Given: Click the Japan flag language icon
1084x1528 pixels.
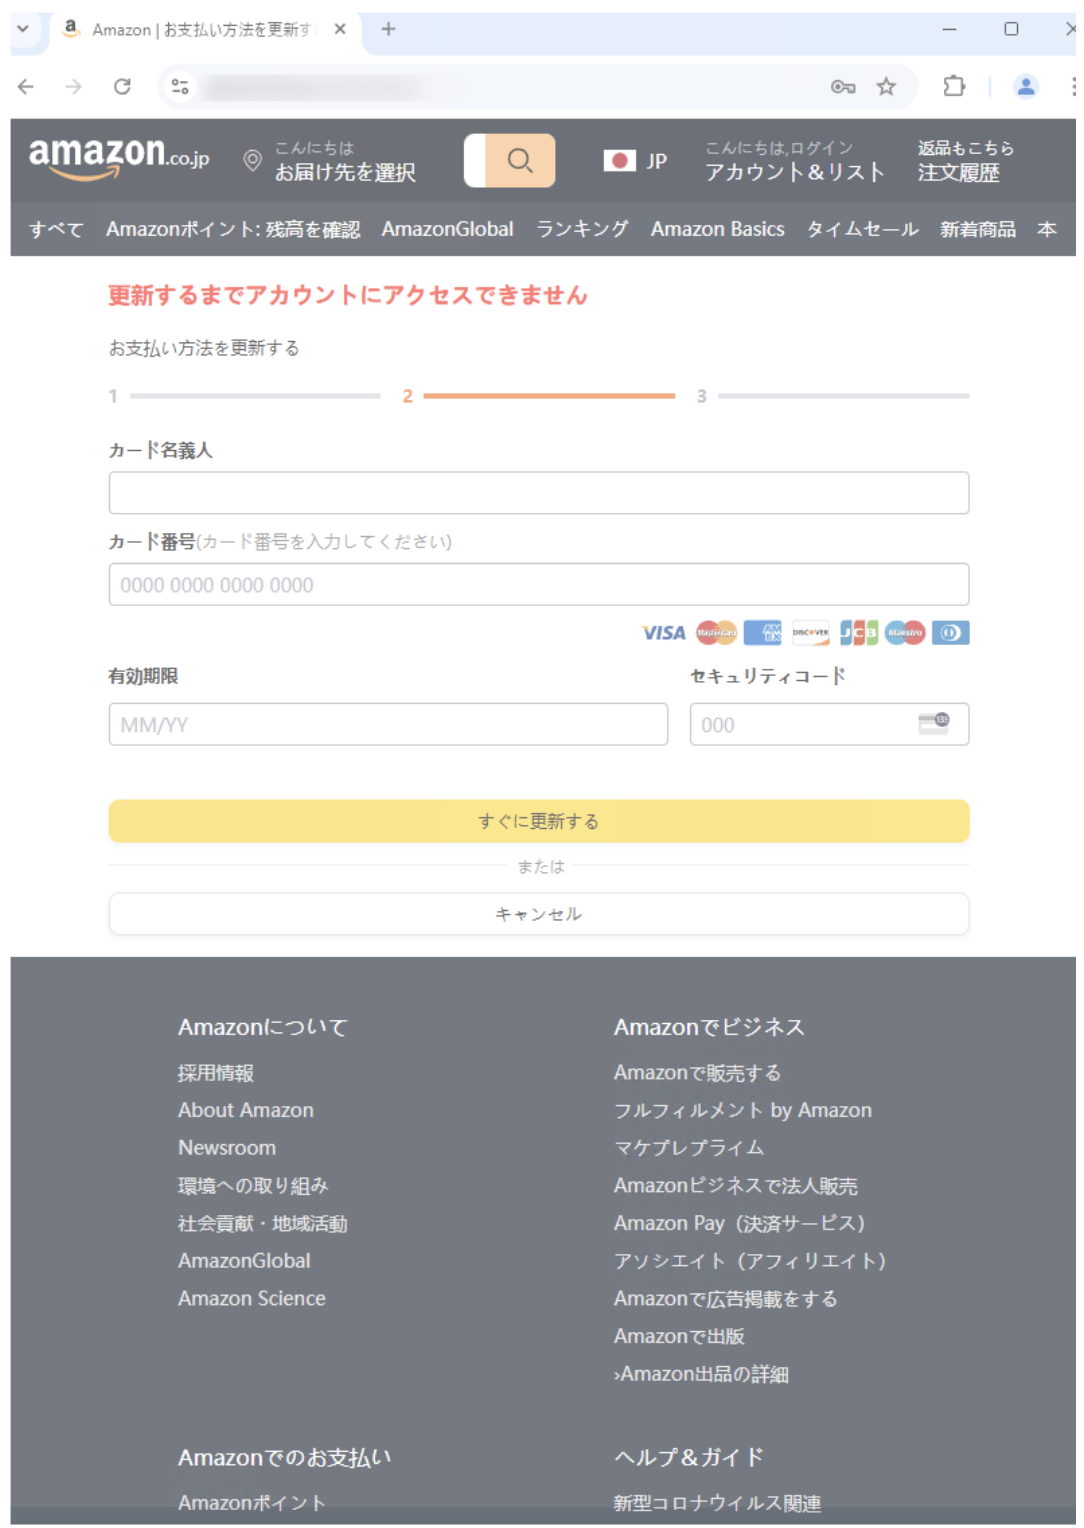Looking at the screenshot, I should click(620, 160).
